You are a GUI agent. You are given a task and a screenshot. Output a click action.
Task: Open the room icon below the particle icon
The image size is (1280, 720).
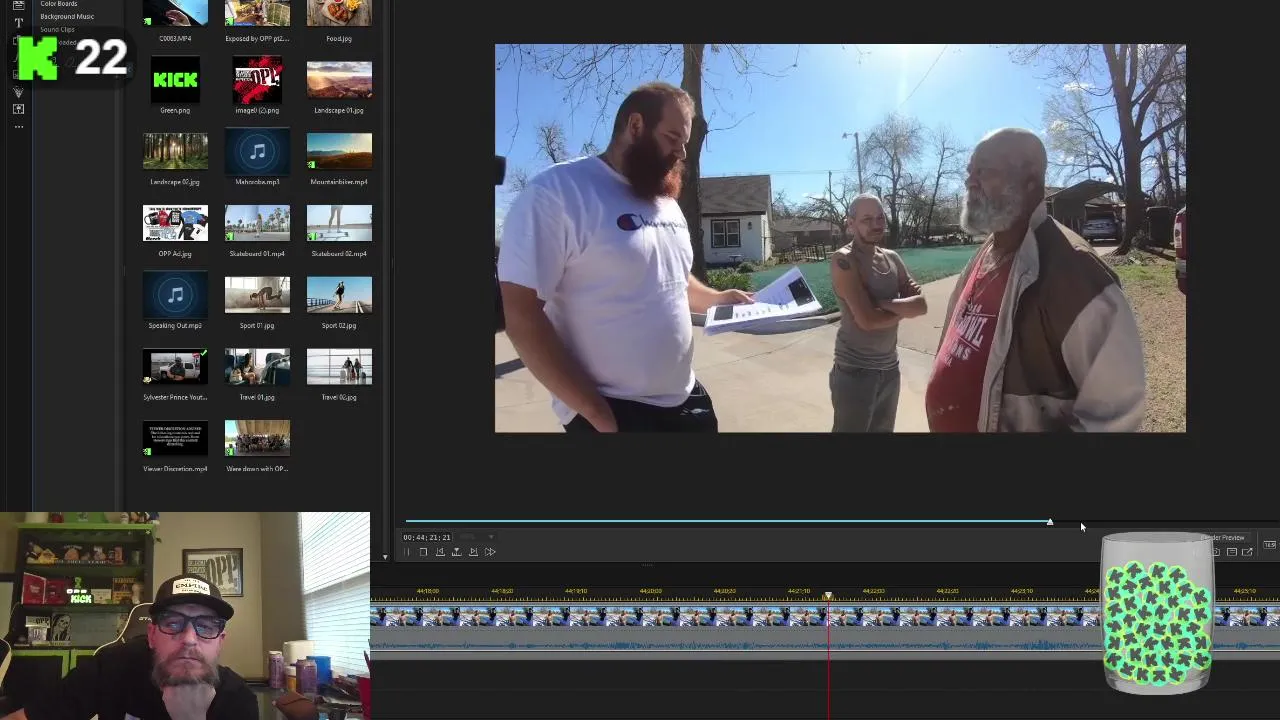click(19, 109)
